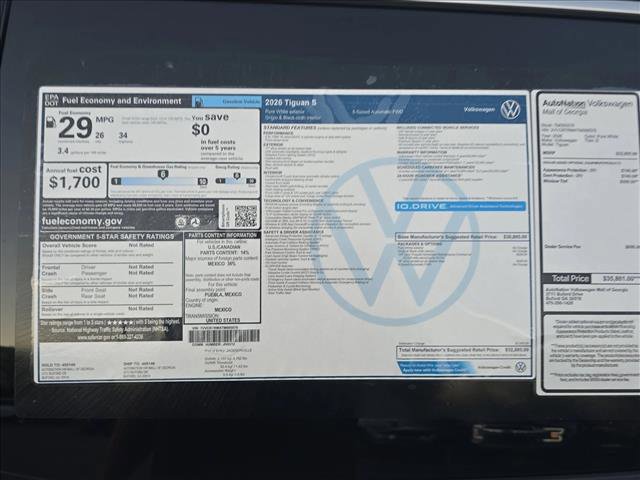Viewport: 640px width, 480px height.
Task: Click 'Not Rated' in the Passenger row
Action: 141,273
